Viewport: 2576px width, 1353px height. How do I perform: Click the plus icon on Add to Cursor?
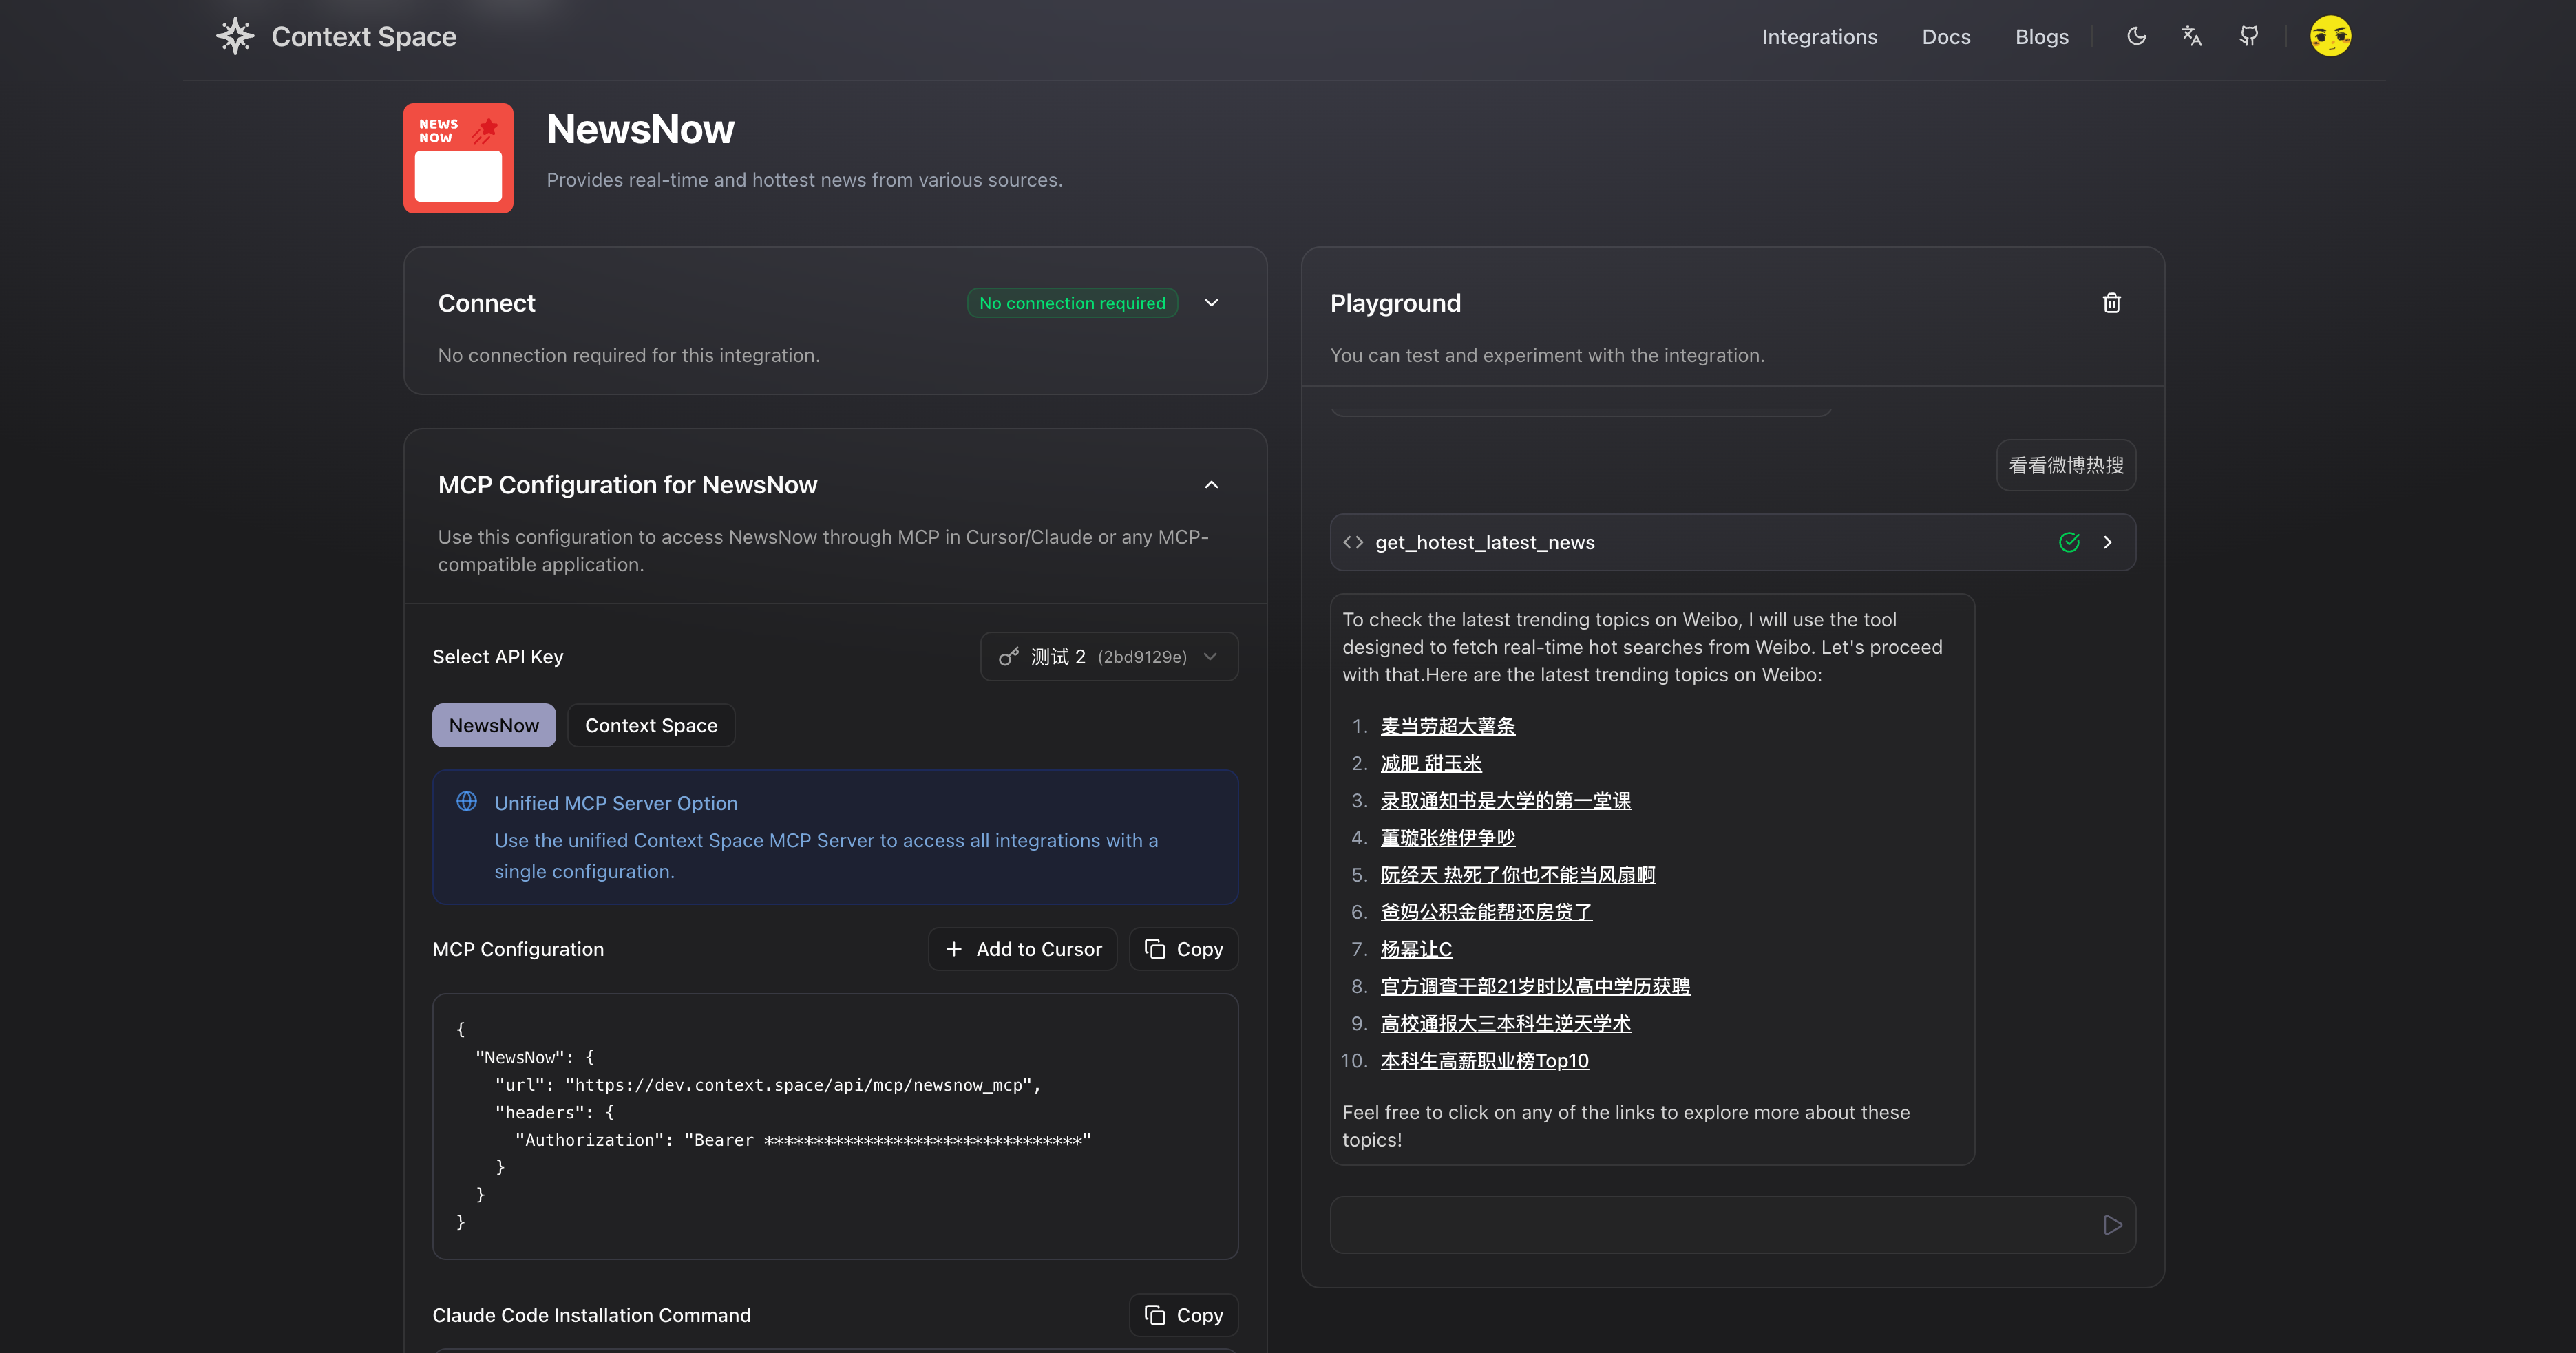(x=954, y=949)
